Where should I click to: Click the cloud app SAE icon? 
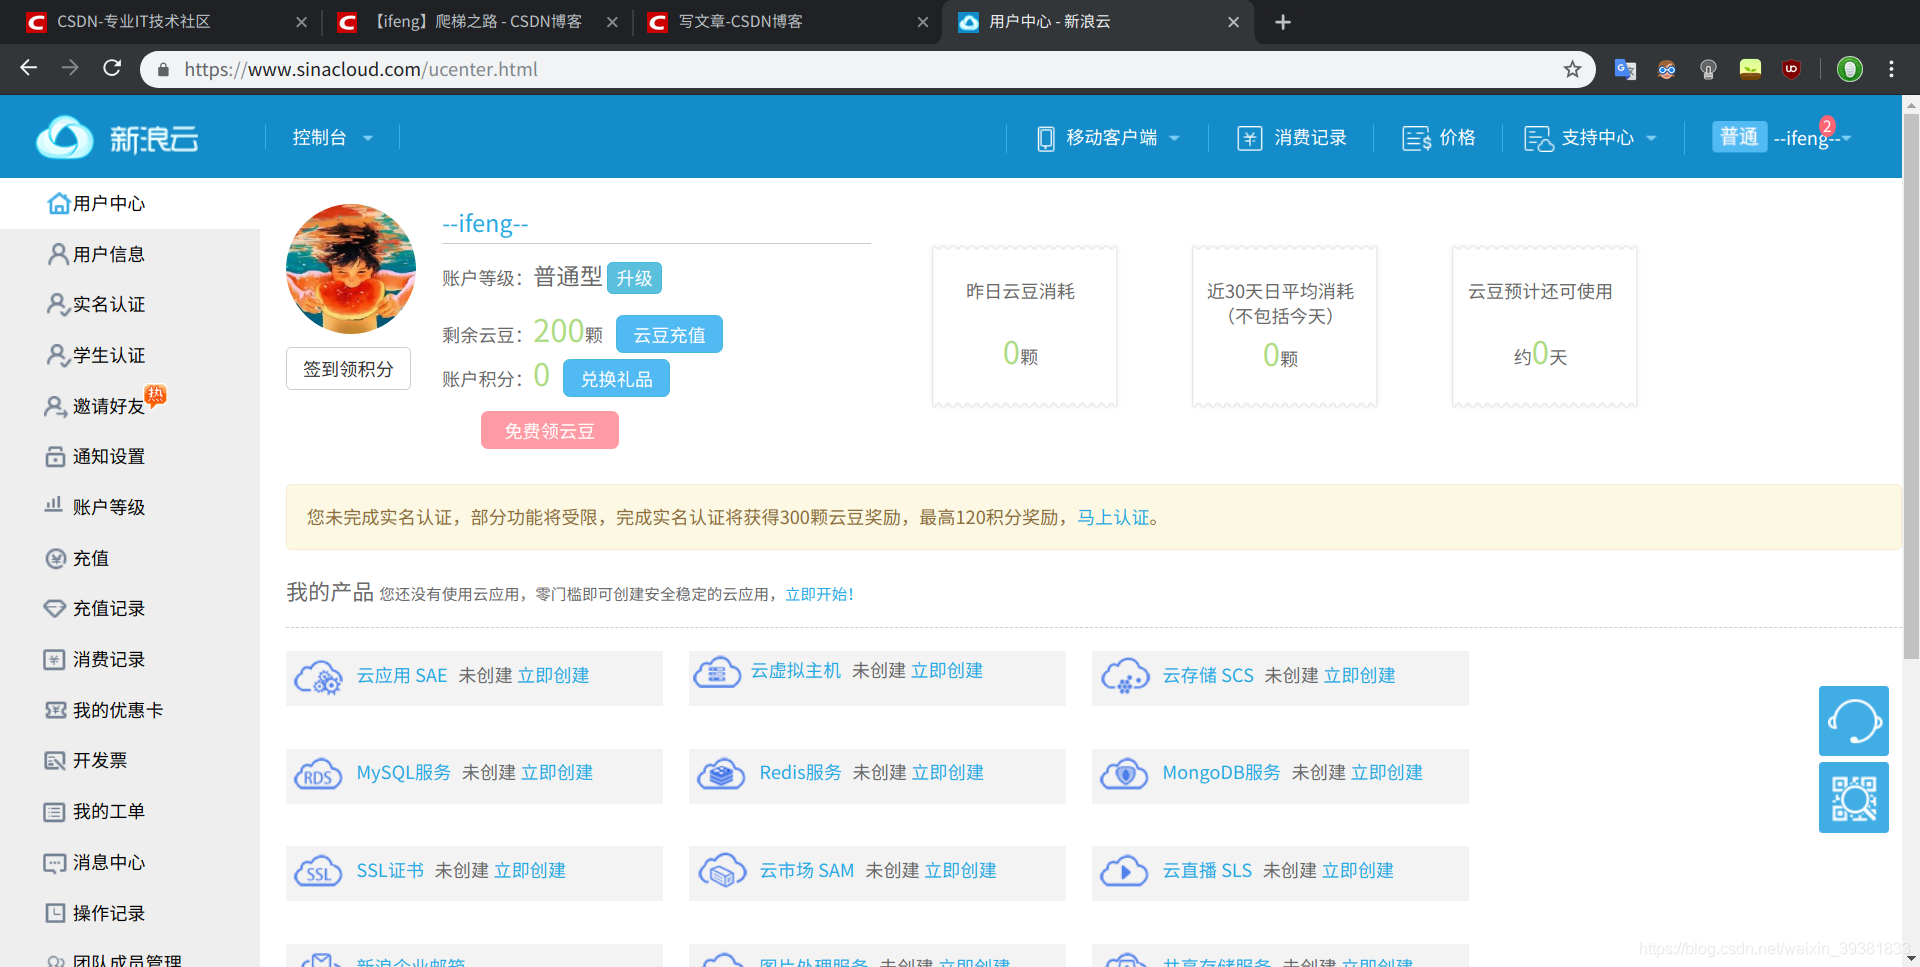point(318,677)
